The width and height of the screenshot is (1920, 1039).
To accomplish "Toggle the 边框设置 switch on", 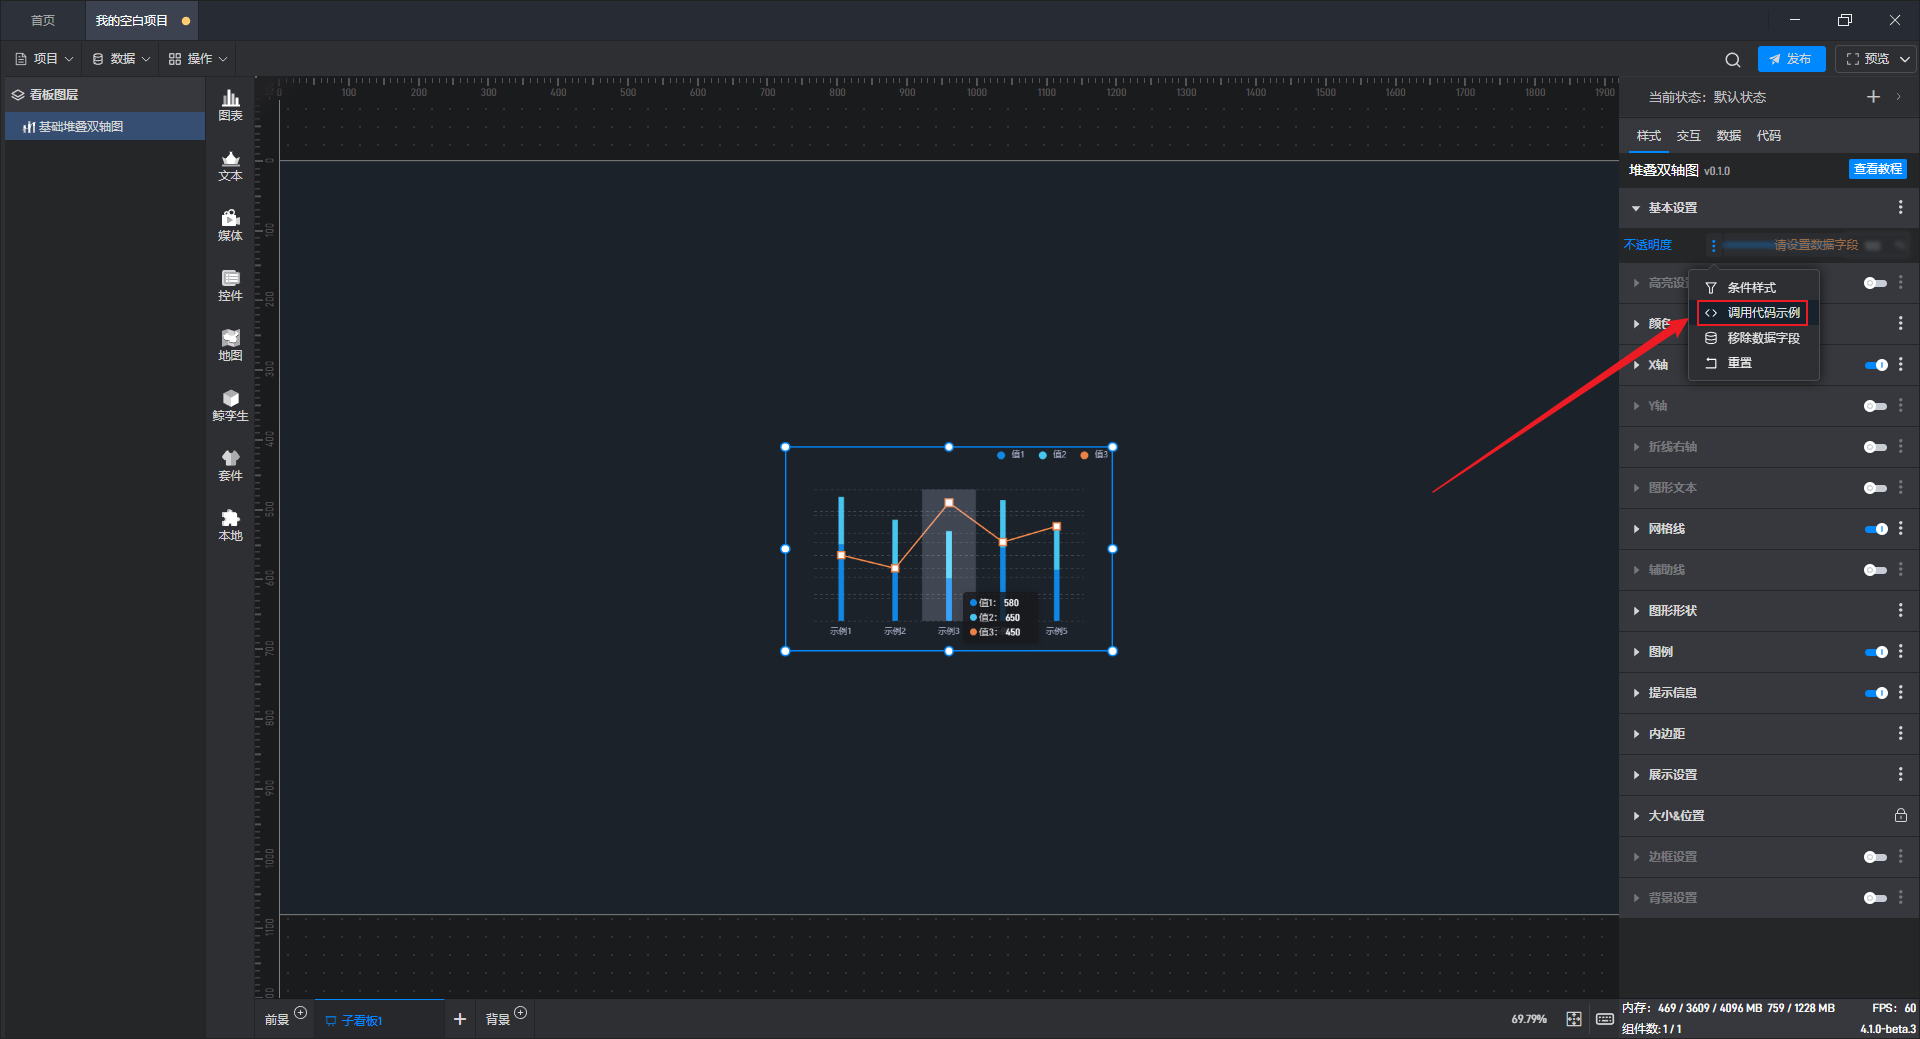I will tap(1875, 857).
